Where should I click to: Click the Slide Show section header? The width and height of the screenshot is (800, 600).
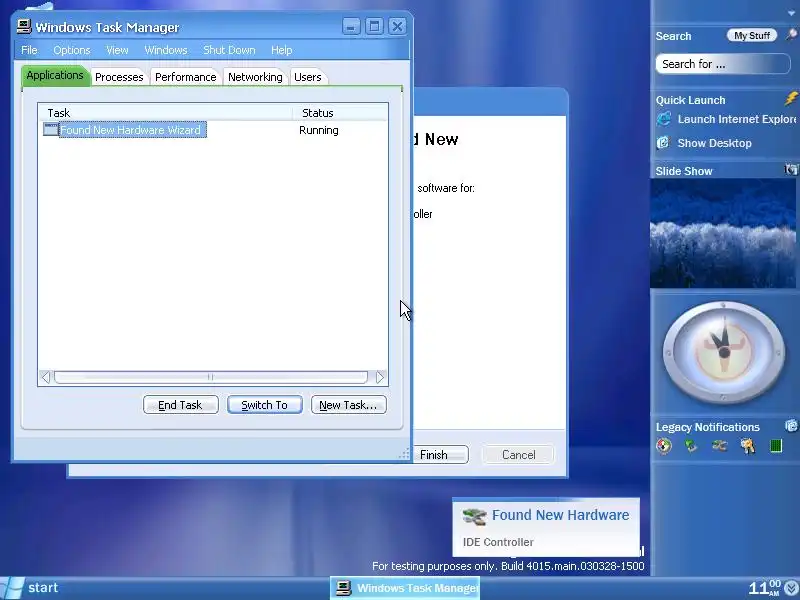point(684,171)
